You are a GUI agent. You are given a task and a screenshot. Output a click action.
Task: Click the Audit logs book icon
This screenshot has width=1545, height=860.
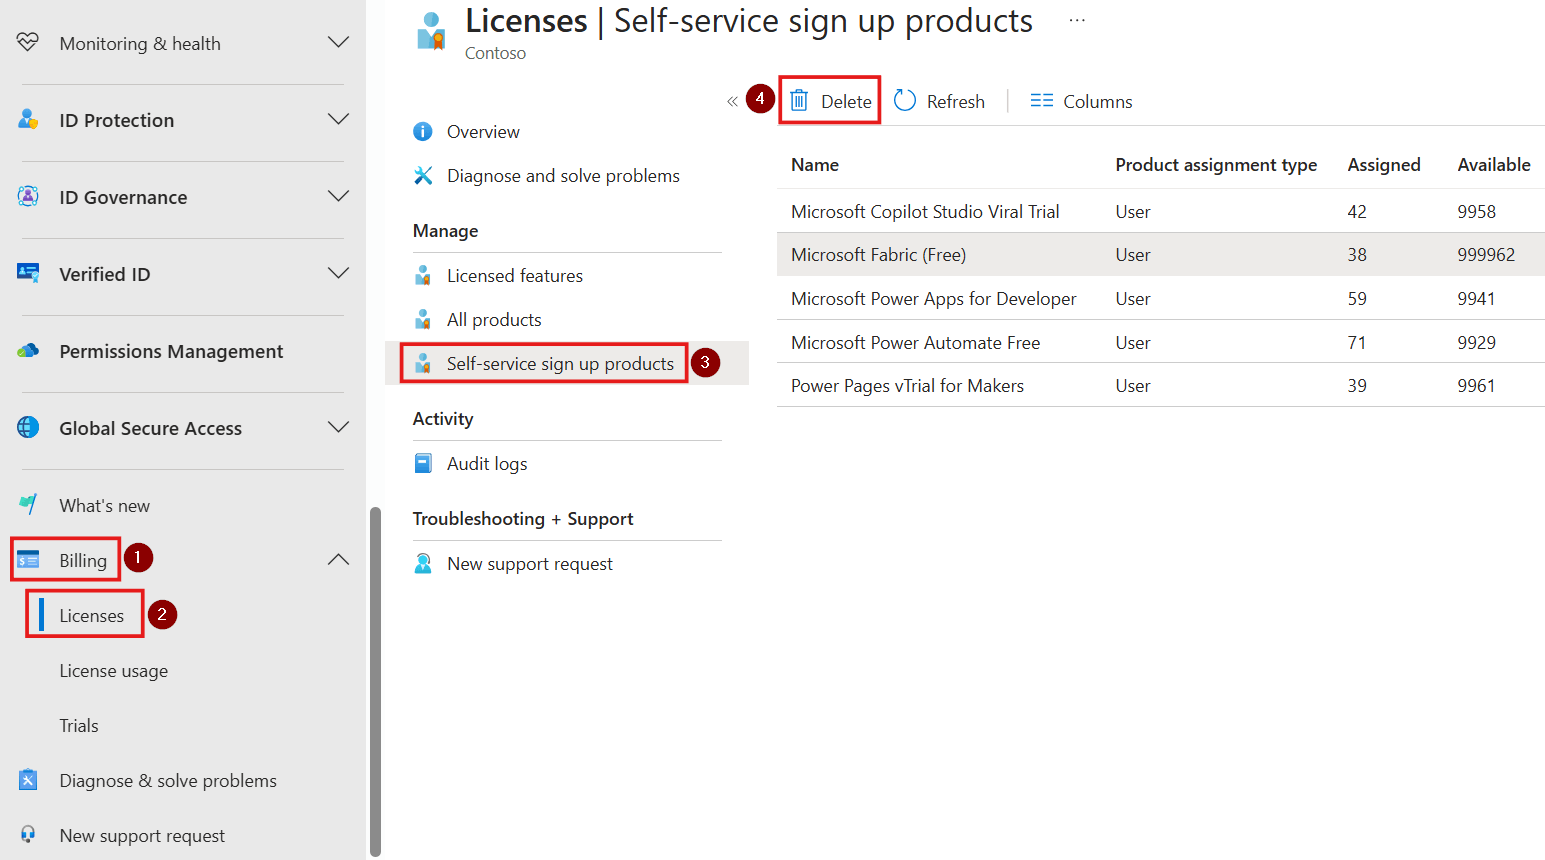click(423, 462)
